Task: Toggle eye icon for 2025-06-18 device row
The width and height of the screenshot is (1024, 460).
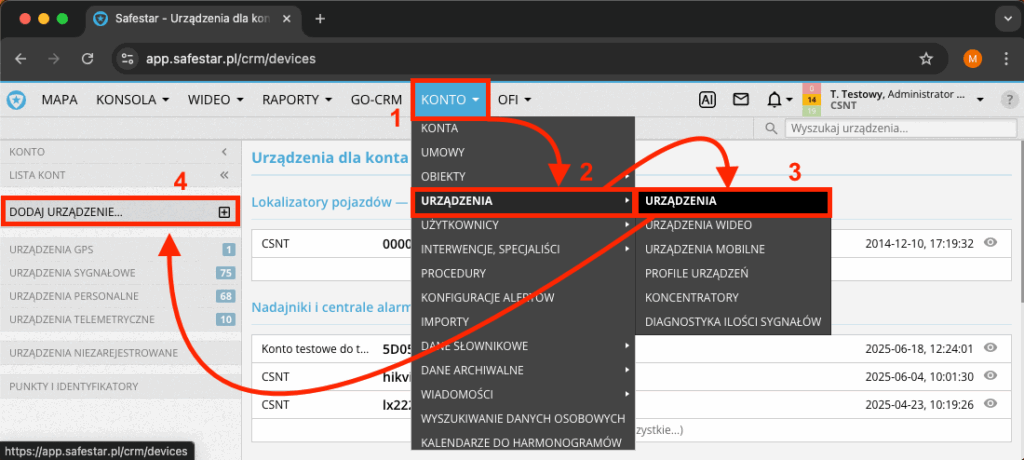Action: (x=990, y=348)
